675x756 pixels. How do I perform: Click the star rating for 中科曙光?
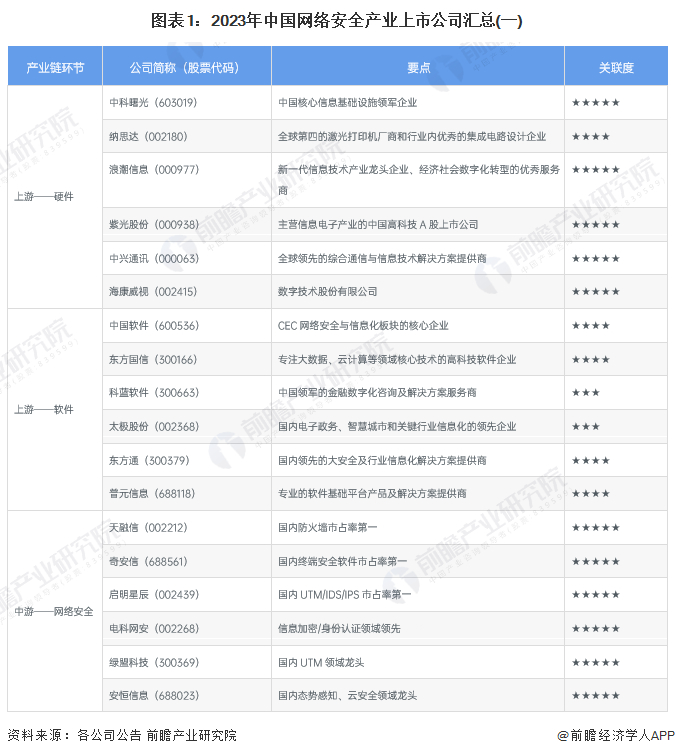point(595,103)
